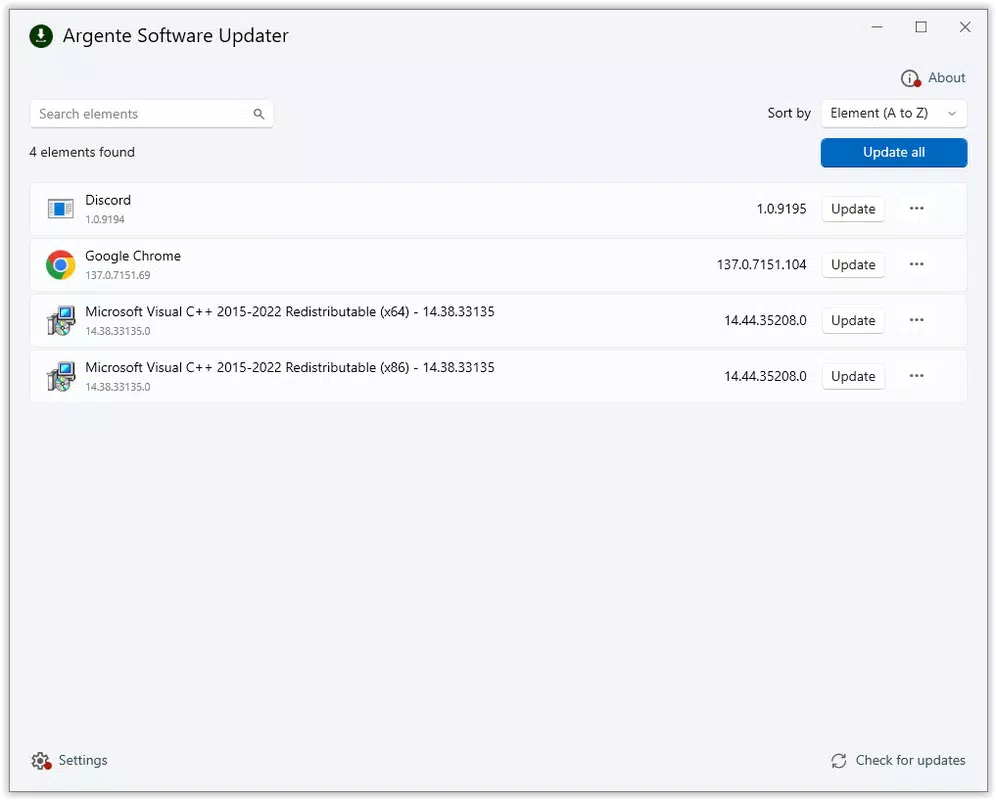Click installed version 14.38.33135.0 under x64 entry

click(x=118, y=331)
